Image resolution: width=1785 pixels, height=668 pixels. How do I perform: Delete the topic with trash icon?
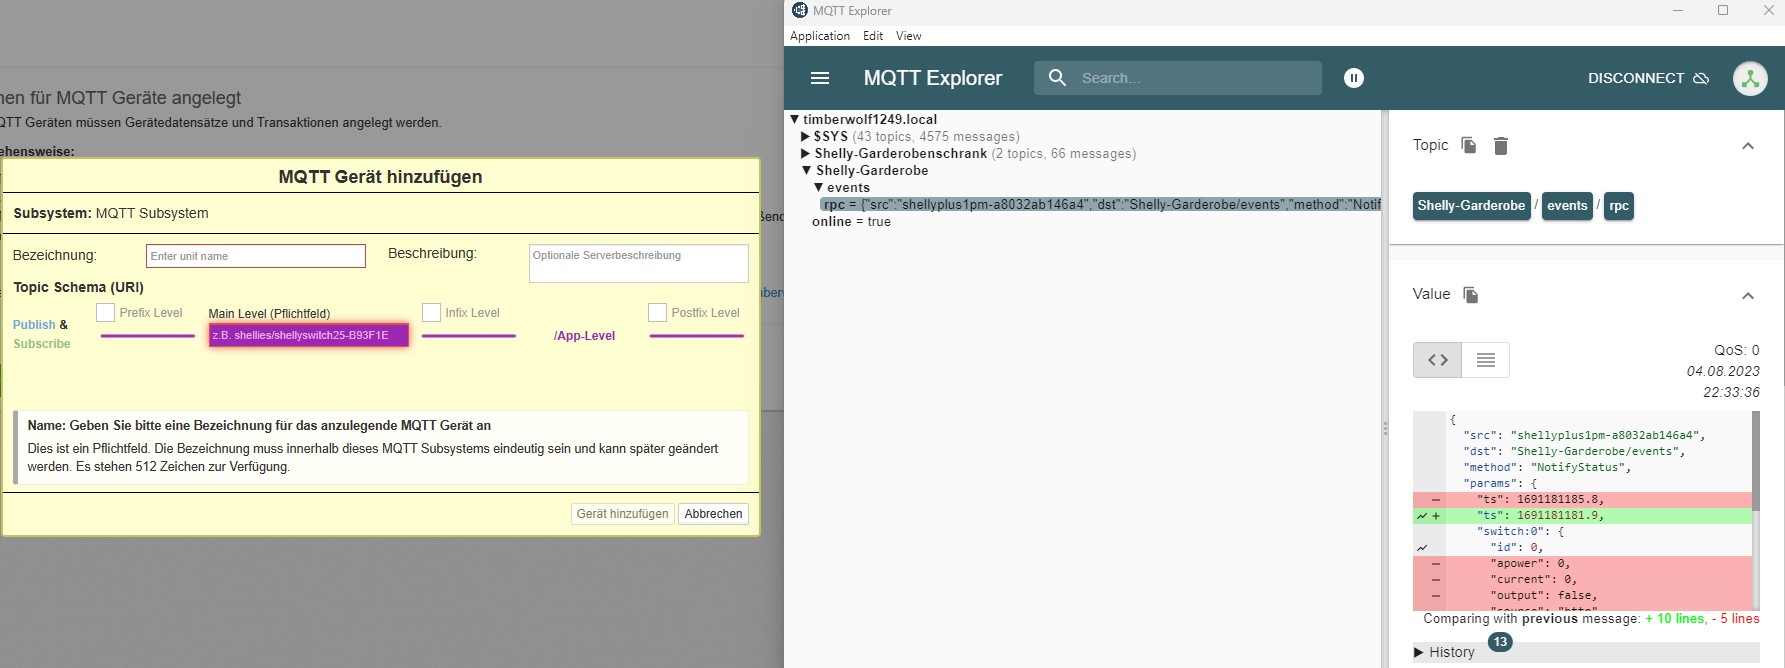tap(1500, 146)
